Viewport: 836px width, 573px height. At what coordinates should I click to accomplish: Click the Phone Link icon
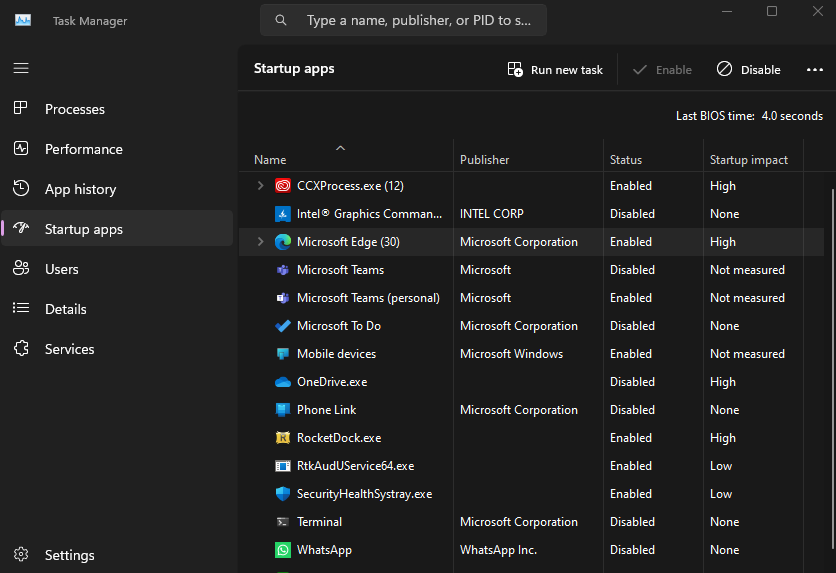[x=283, y=410]
